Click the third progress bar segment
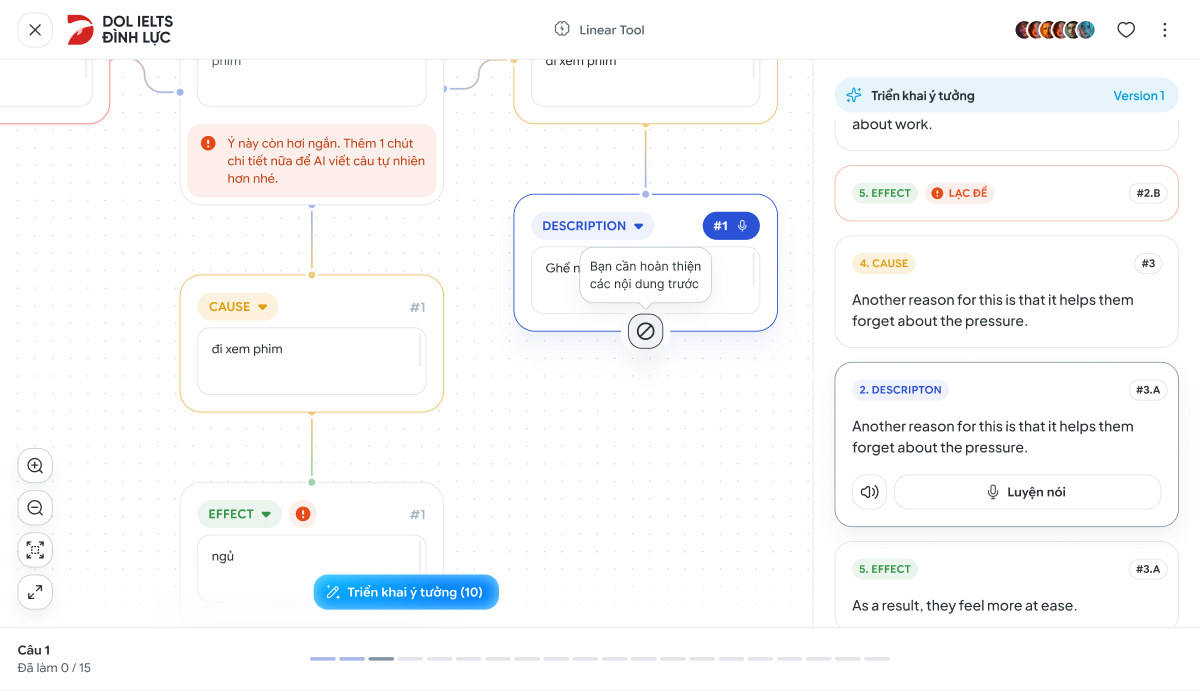The width and height of the screenshot is (1200, 691). [381, 659]
